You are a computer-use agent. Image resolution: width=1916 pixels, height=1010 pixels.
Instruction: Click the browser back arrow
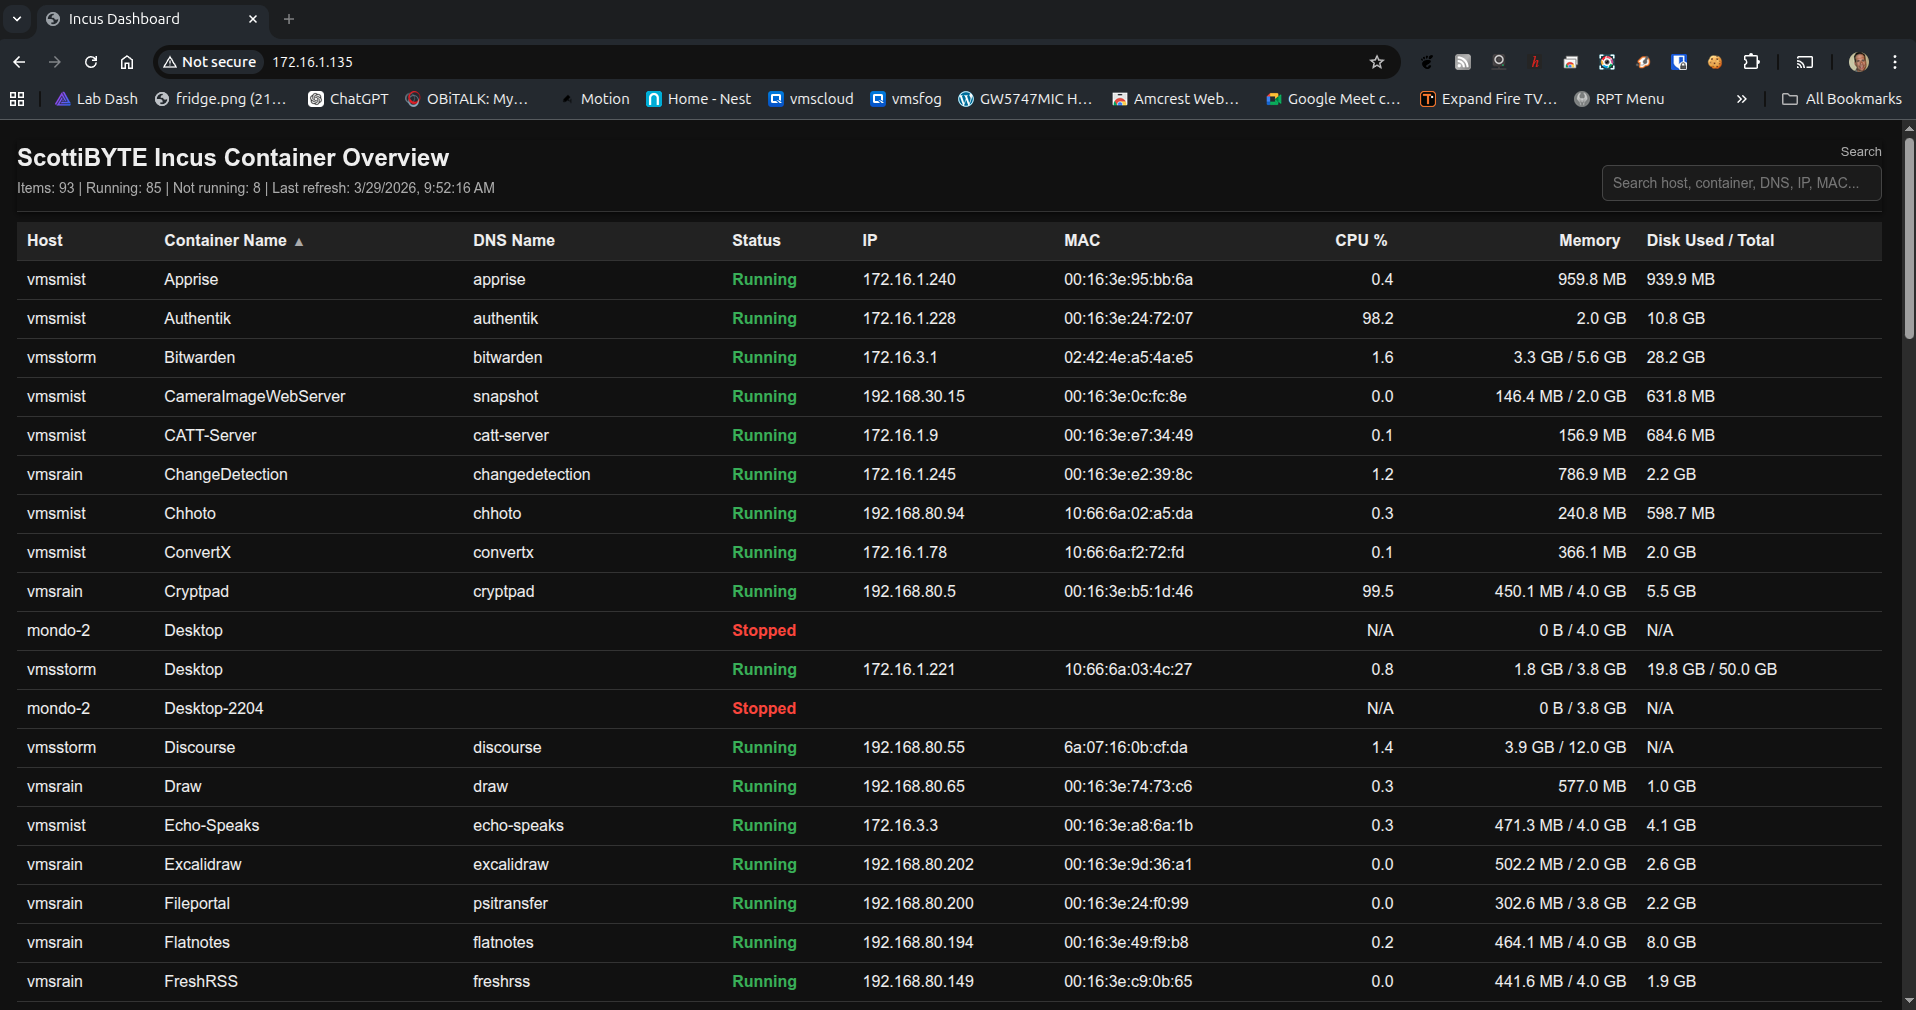pyautogui.click(x=19, y=62)
